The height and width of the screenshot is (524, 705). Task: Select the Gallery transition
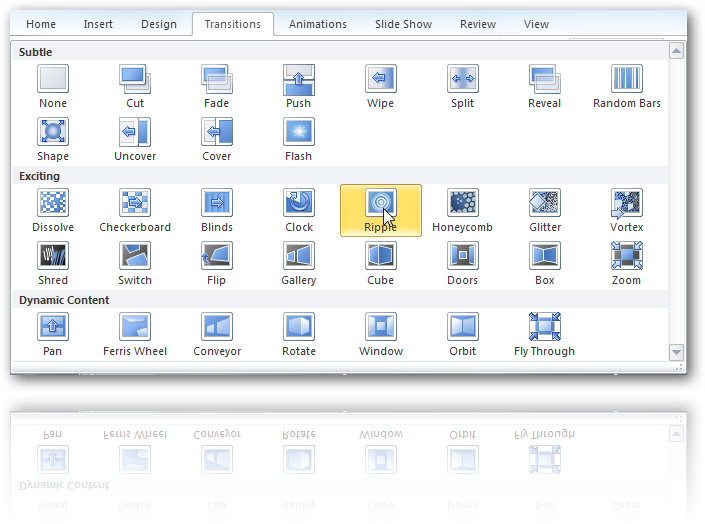pyautogui.click(x=299, y=264)
